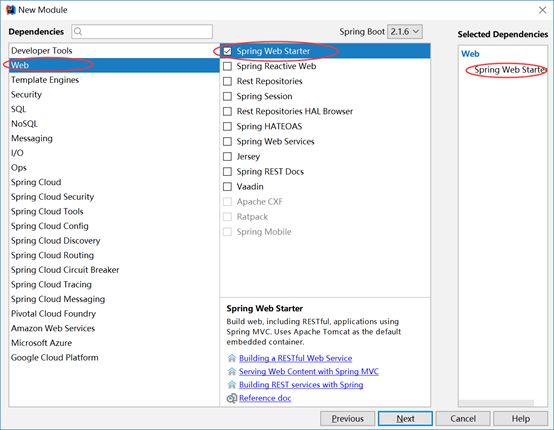Select the Developer Tools category
This screenshot has width=554, height=430.
click(x=114, y=51)
